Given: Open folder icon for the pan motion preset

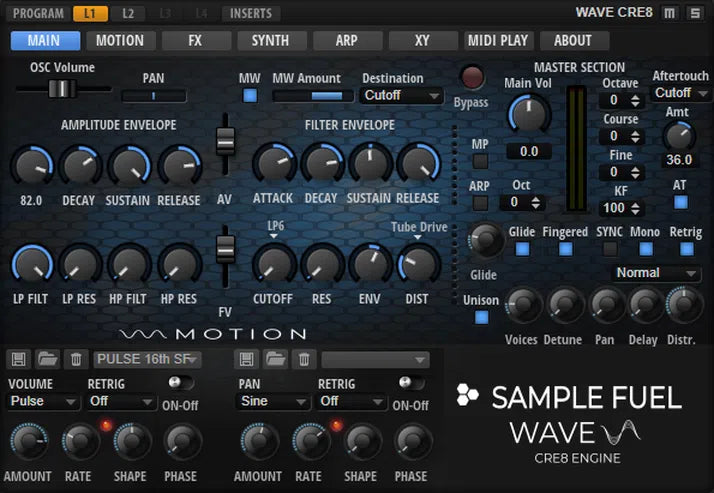Looking at the screenshot, I should point(275,360).
